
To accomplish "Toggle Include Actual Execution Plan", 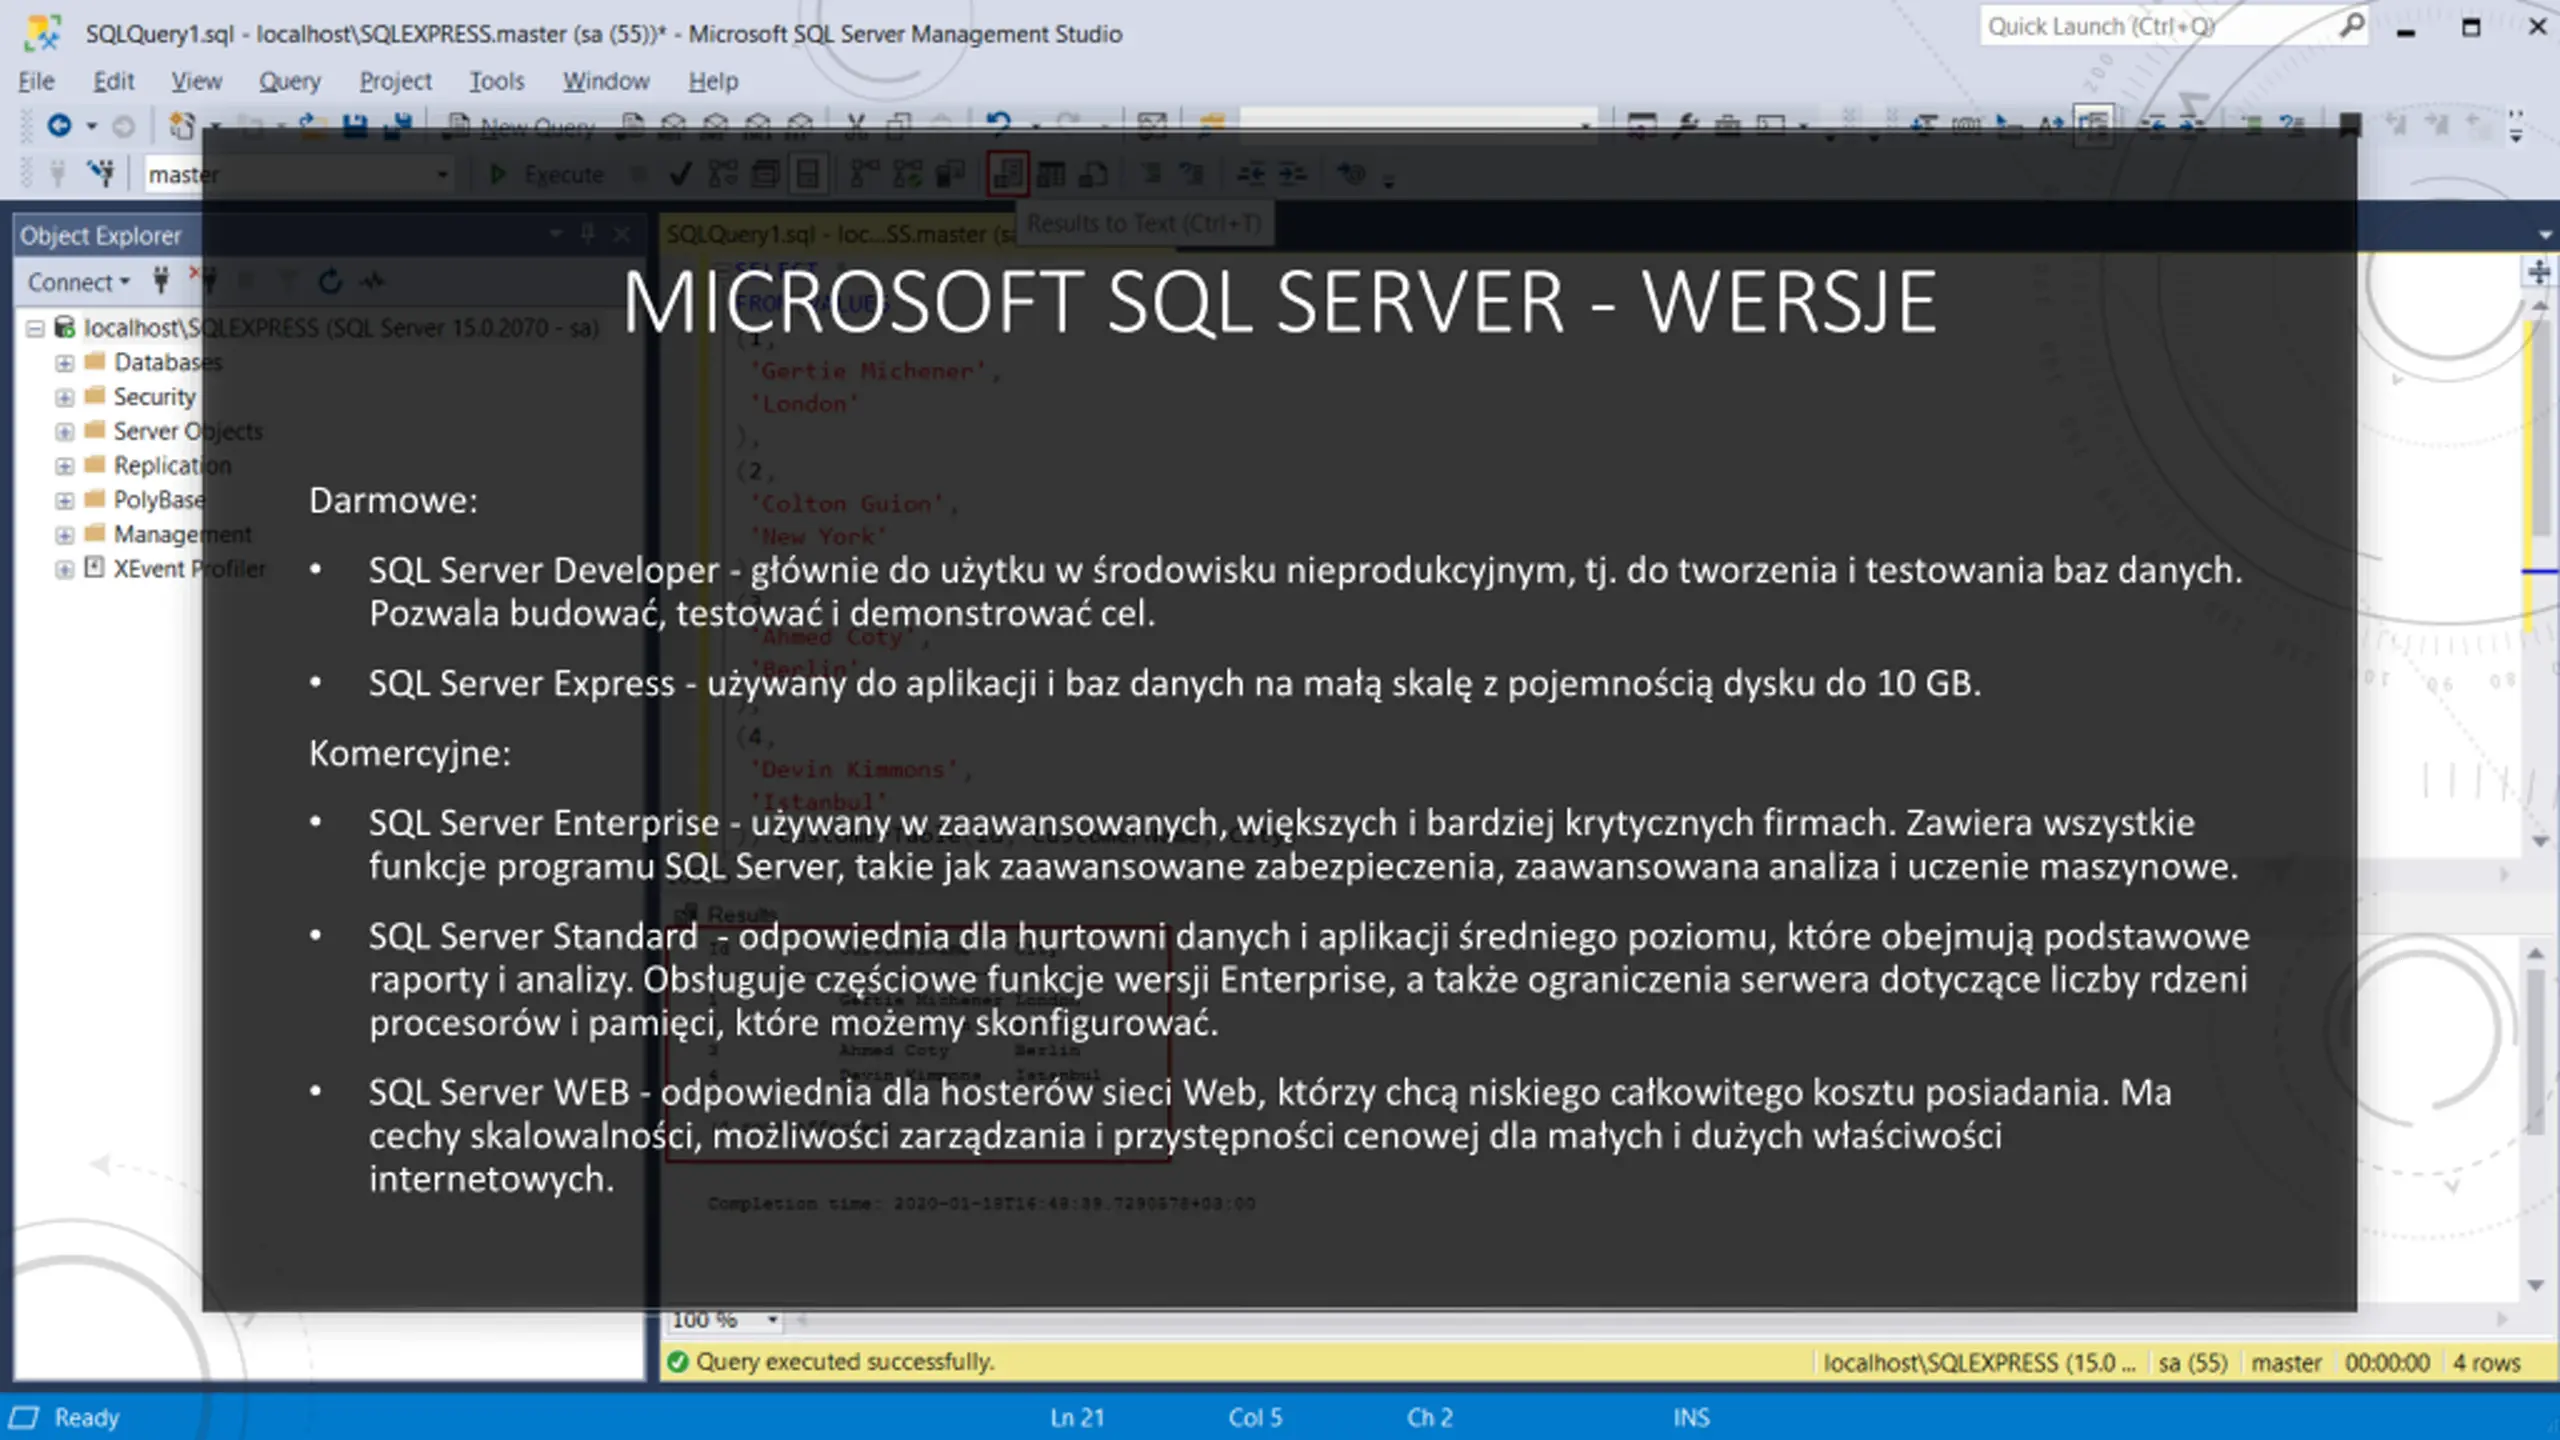I will [864, 175].
